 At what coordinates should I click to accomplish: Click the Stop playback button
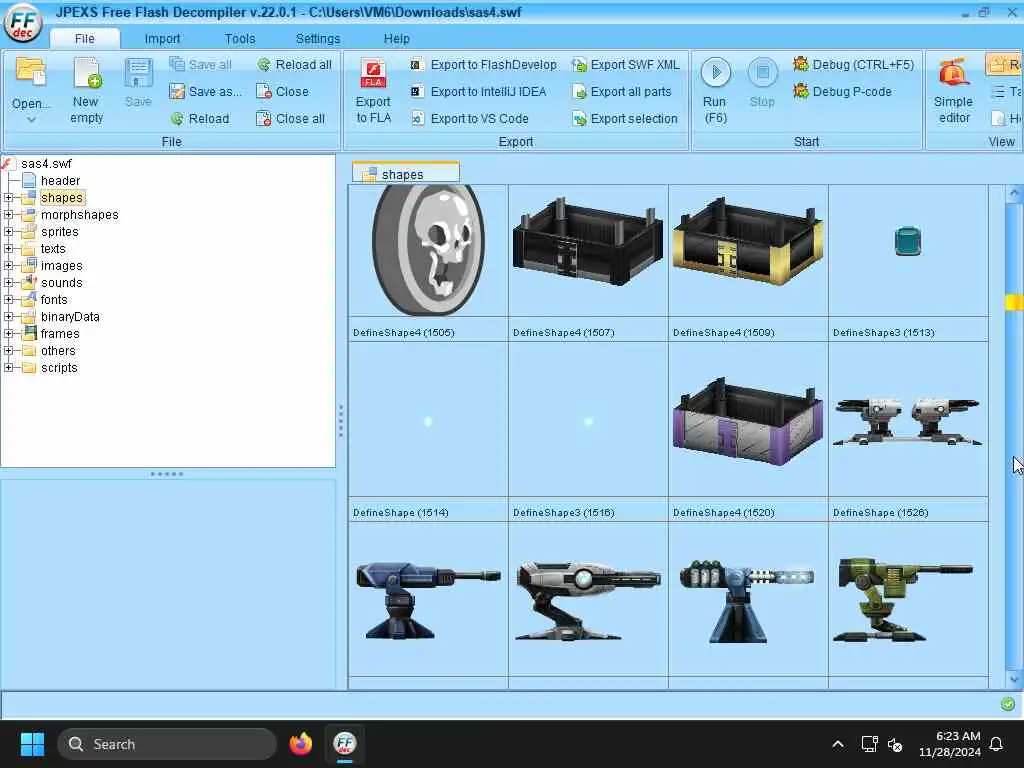click(x=762, y=82)
